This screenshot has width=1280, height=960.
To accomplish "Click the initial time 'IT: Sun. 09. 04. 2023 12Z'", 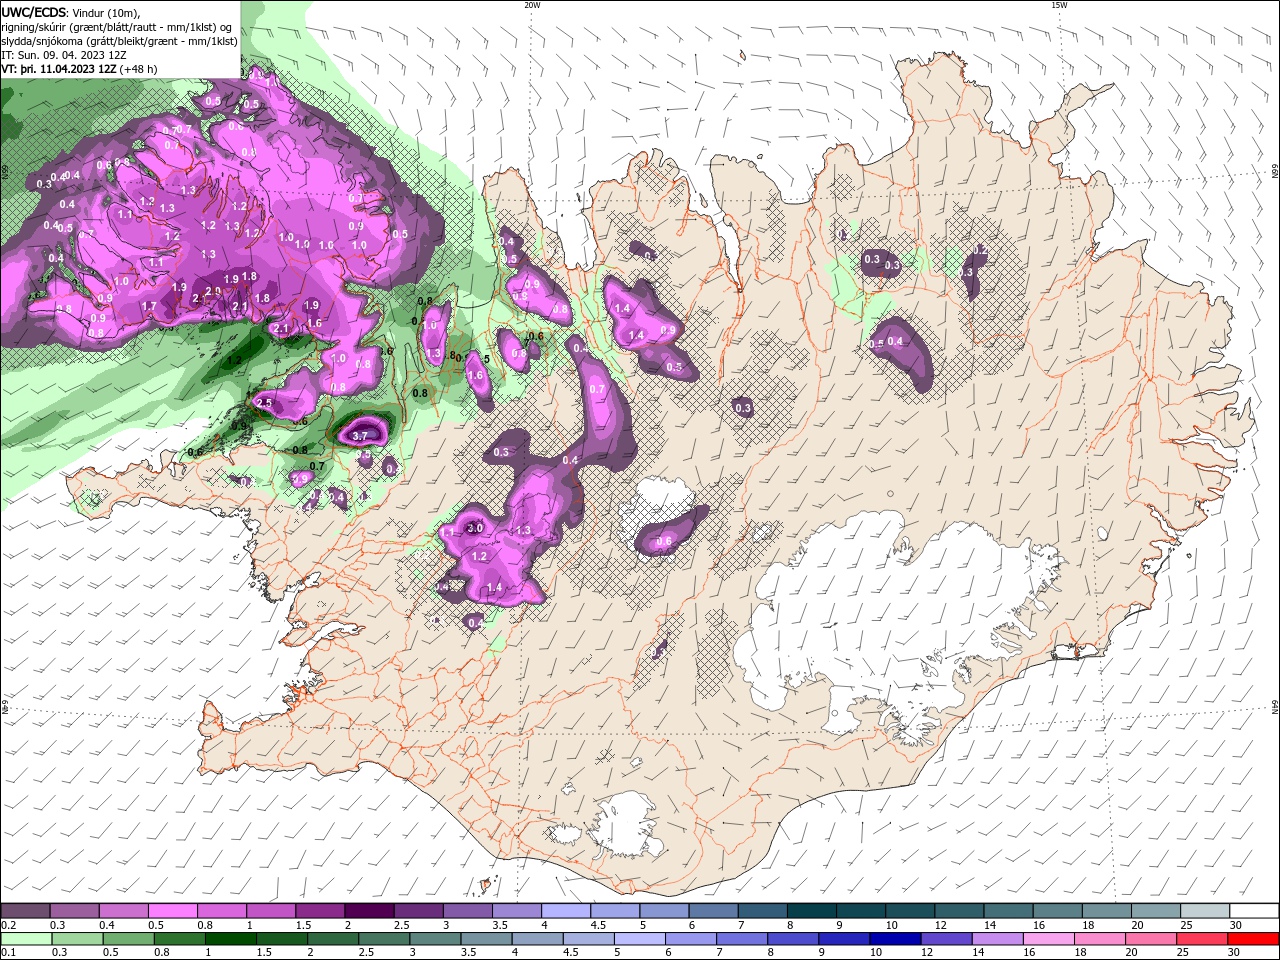I will click(x=64, y=55).
